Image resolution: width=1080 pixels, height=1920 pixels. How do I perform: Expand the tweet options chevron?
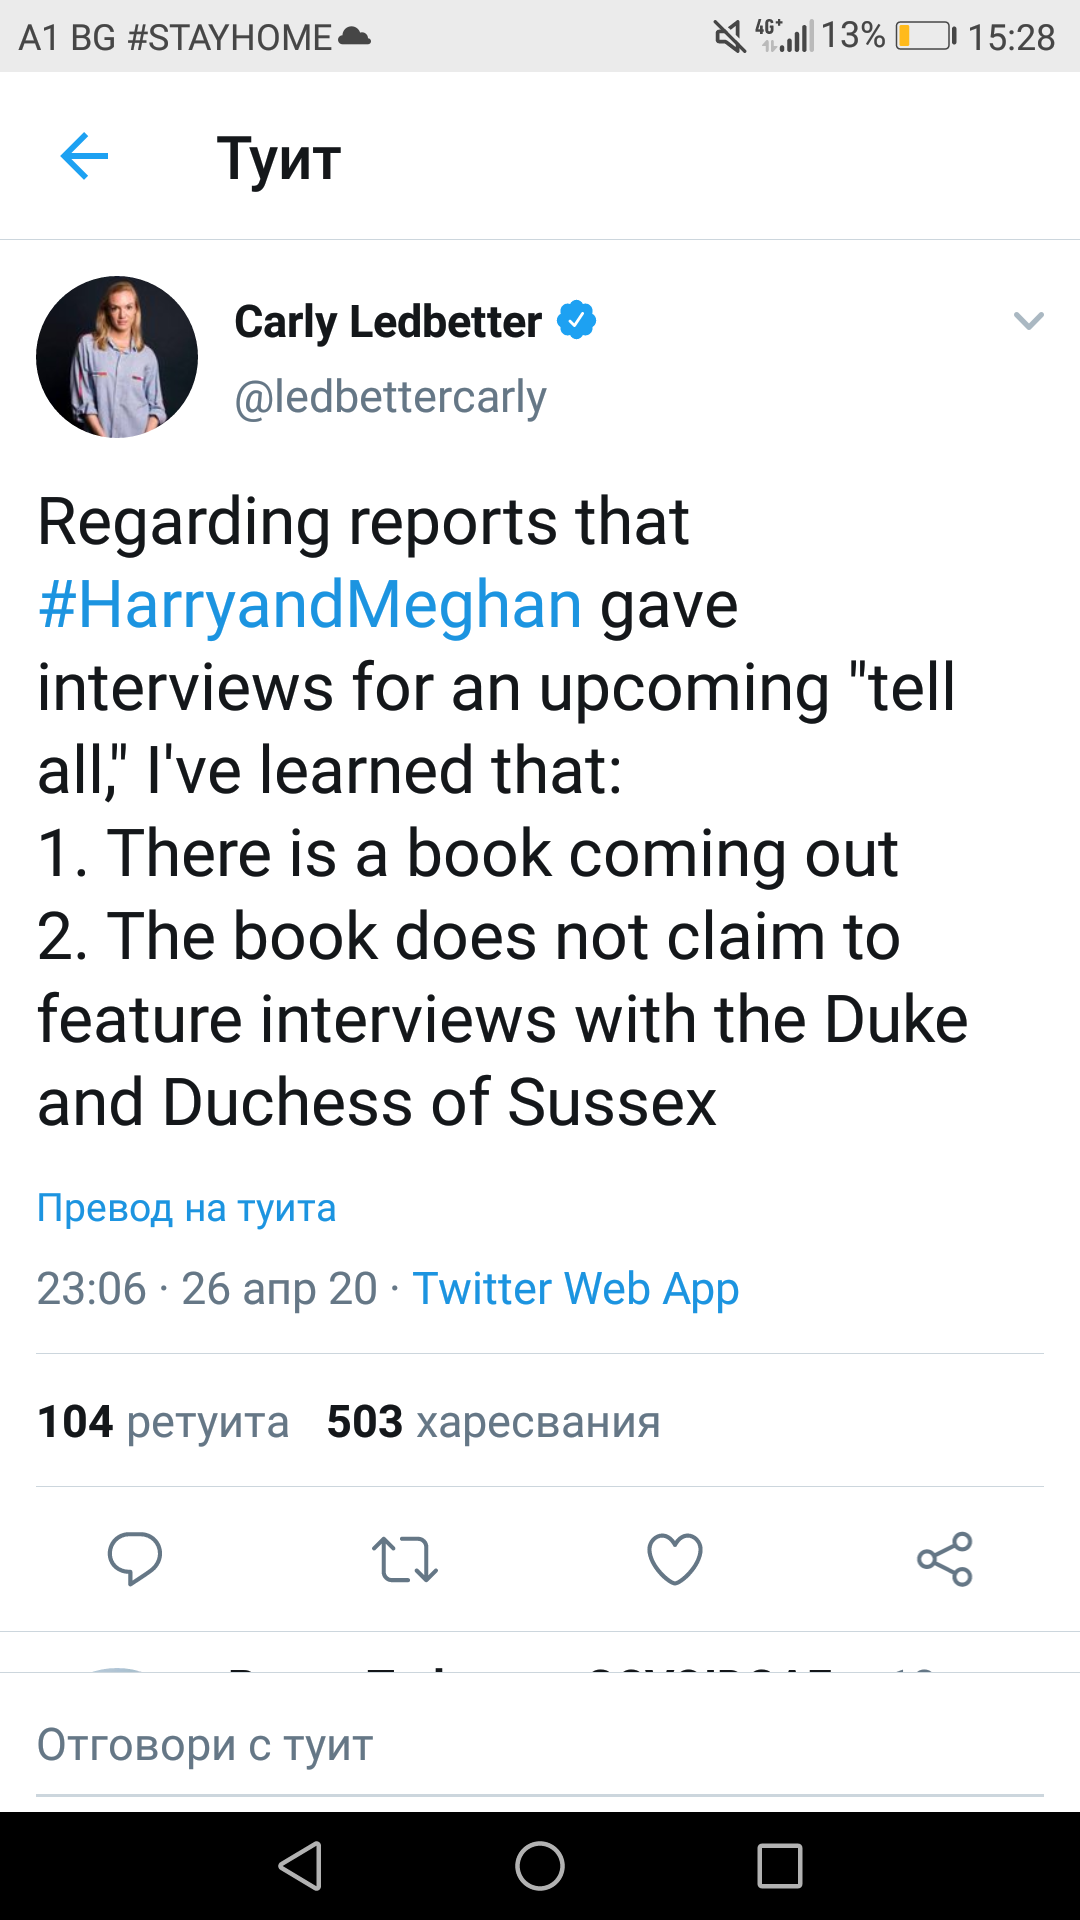tap(1028, 321)
